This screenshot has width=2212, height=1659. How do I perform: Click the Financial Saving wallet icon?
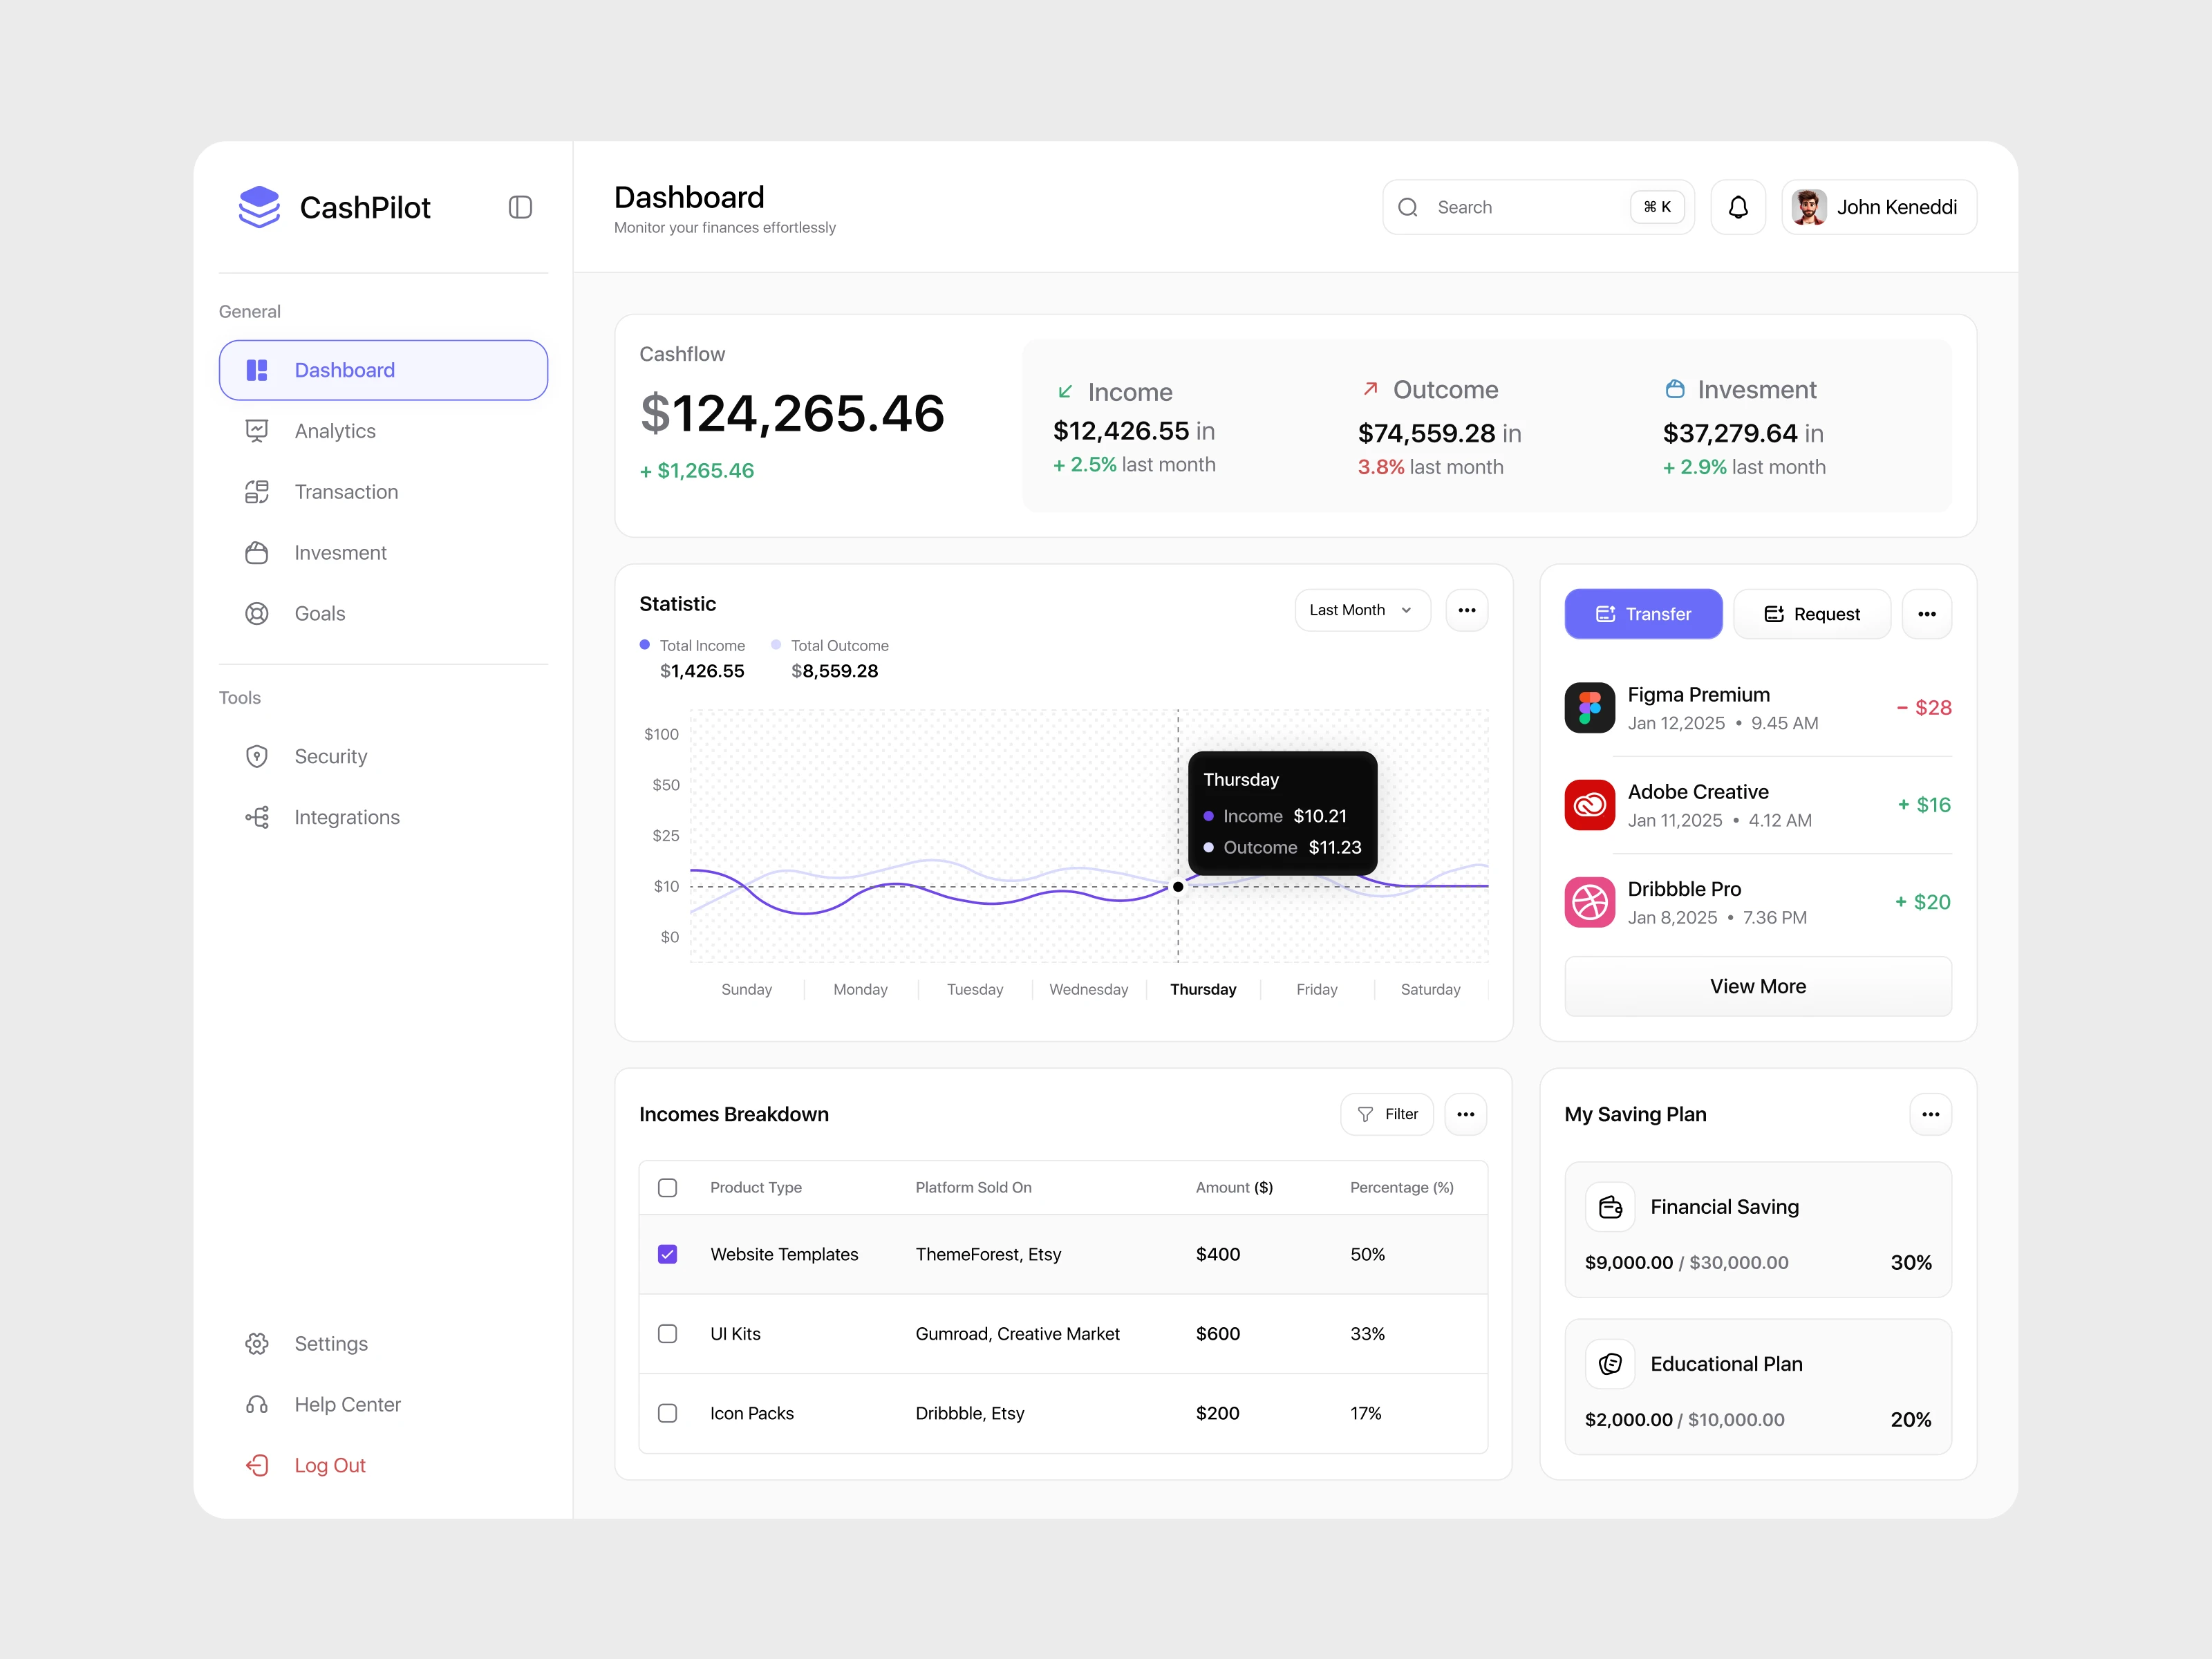coord(1610,1207)
